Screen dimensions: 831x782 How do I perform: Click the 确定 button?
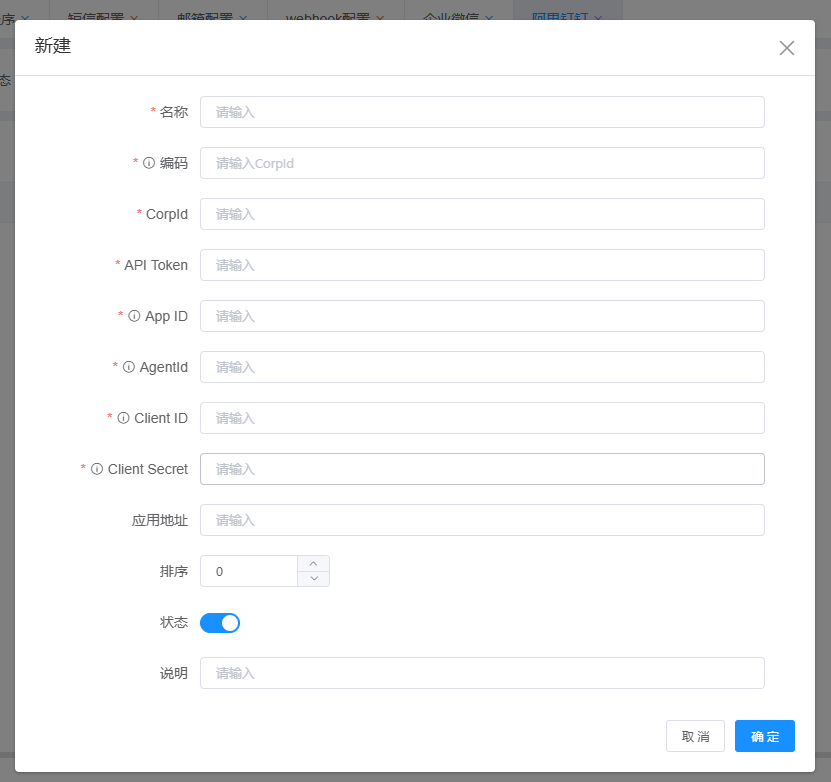pyautogui.click(x=765, y=736)
